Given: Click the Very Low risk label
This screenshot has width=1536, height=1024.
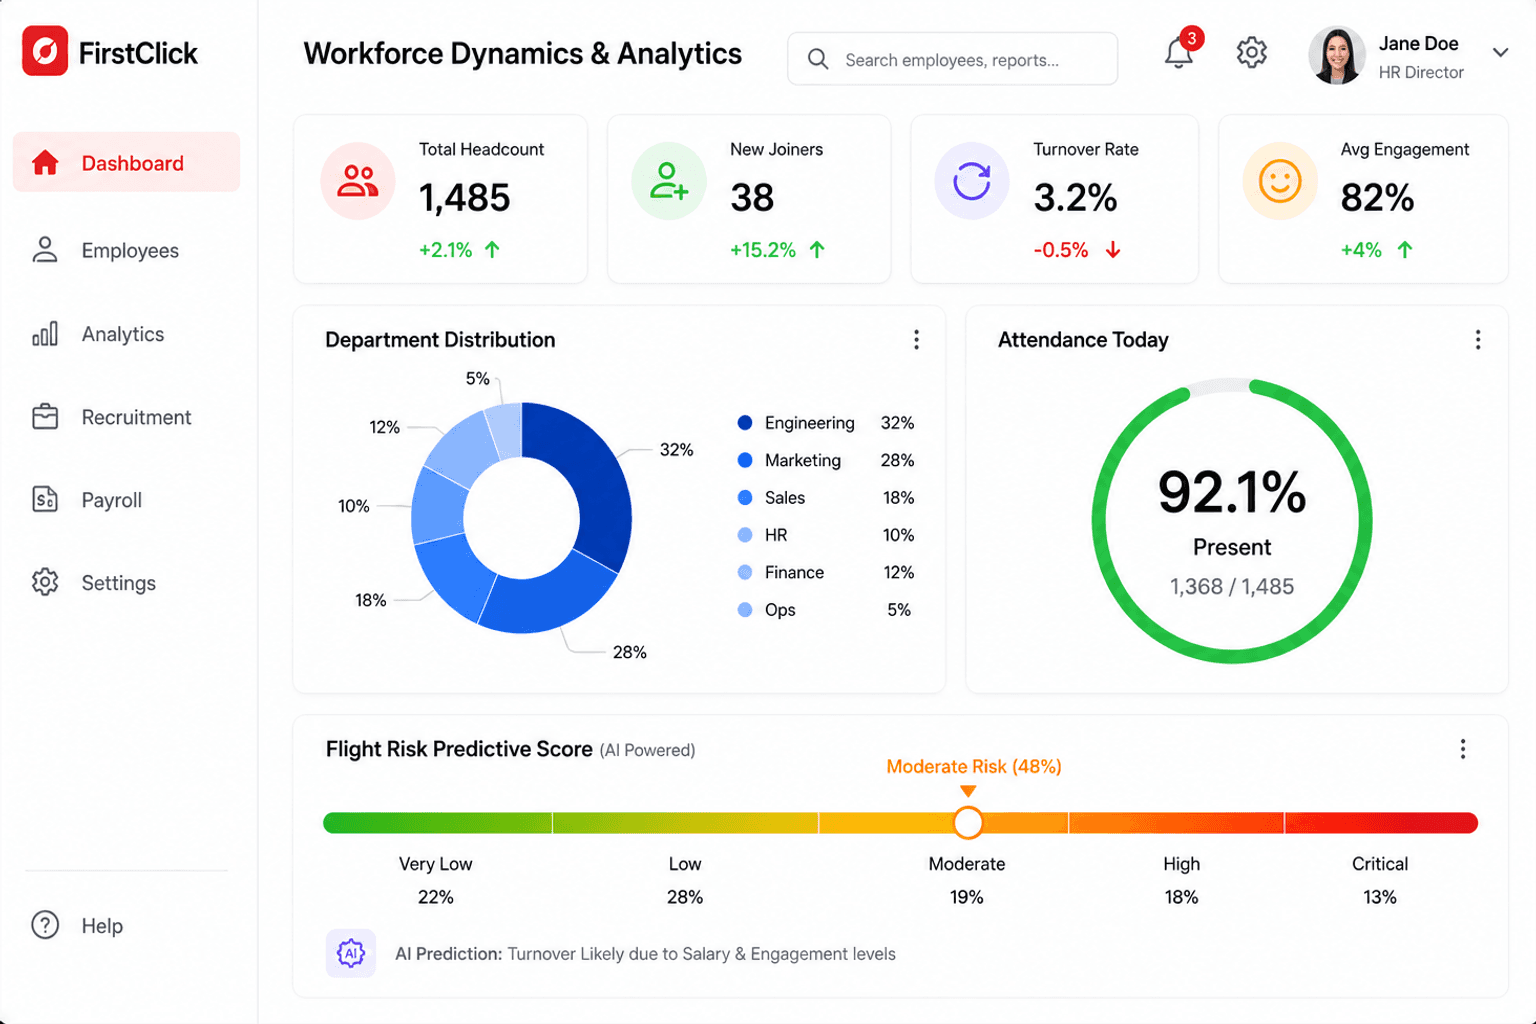Looking at the screenshot, I should 436,864.
